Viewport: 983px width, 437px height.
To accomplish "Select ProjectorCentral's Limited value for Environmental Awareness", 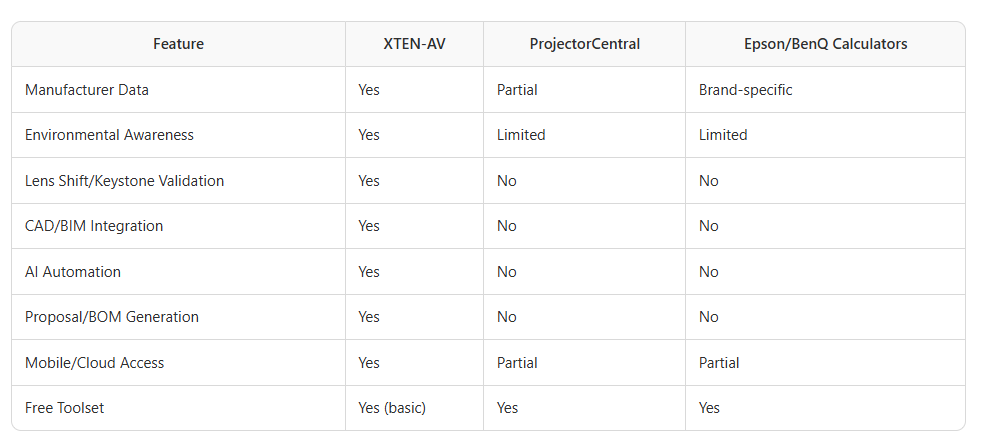I will coord(521,135).
